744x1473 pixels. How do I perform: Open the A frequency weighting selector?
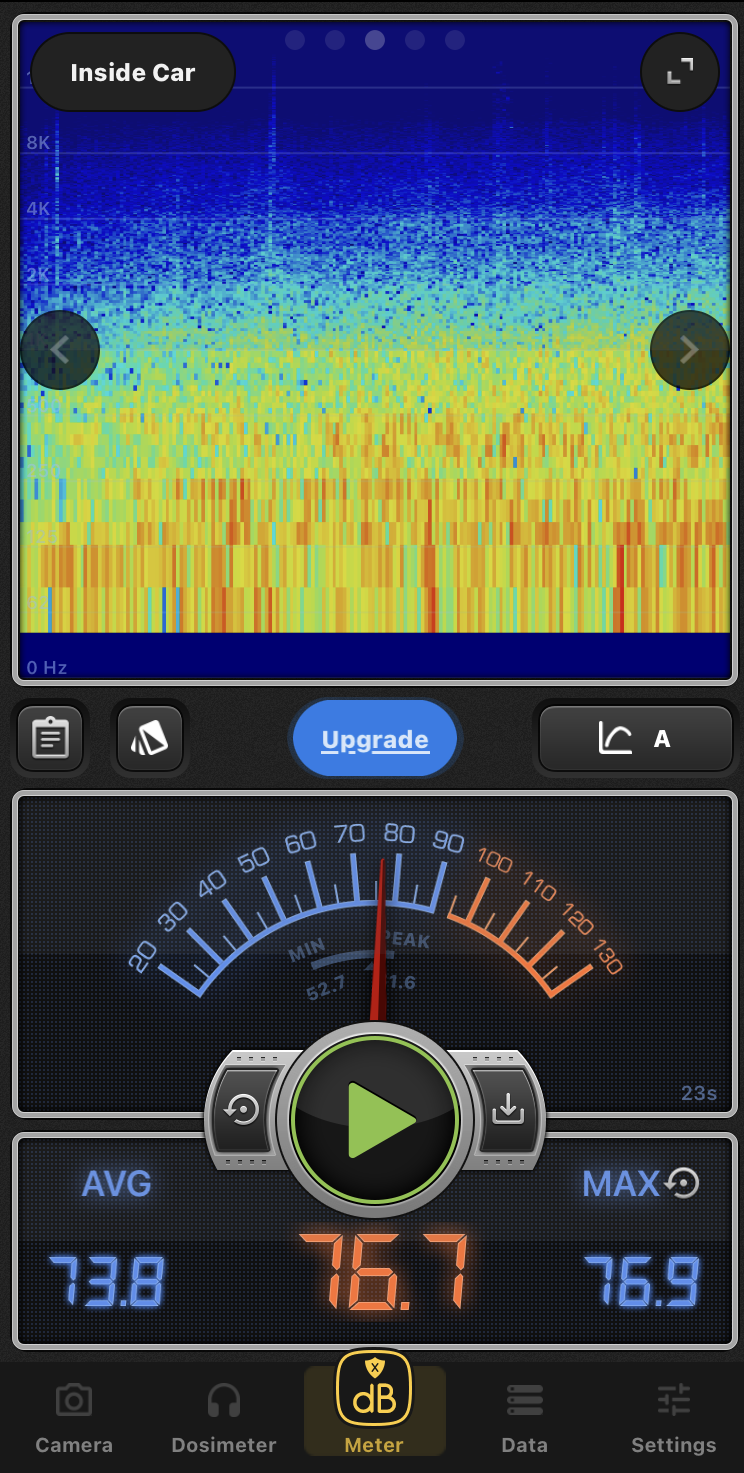pos(636,739)
